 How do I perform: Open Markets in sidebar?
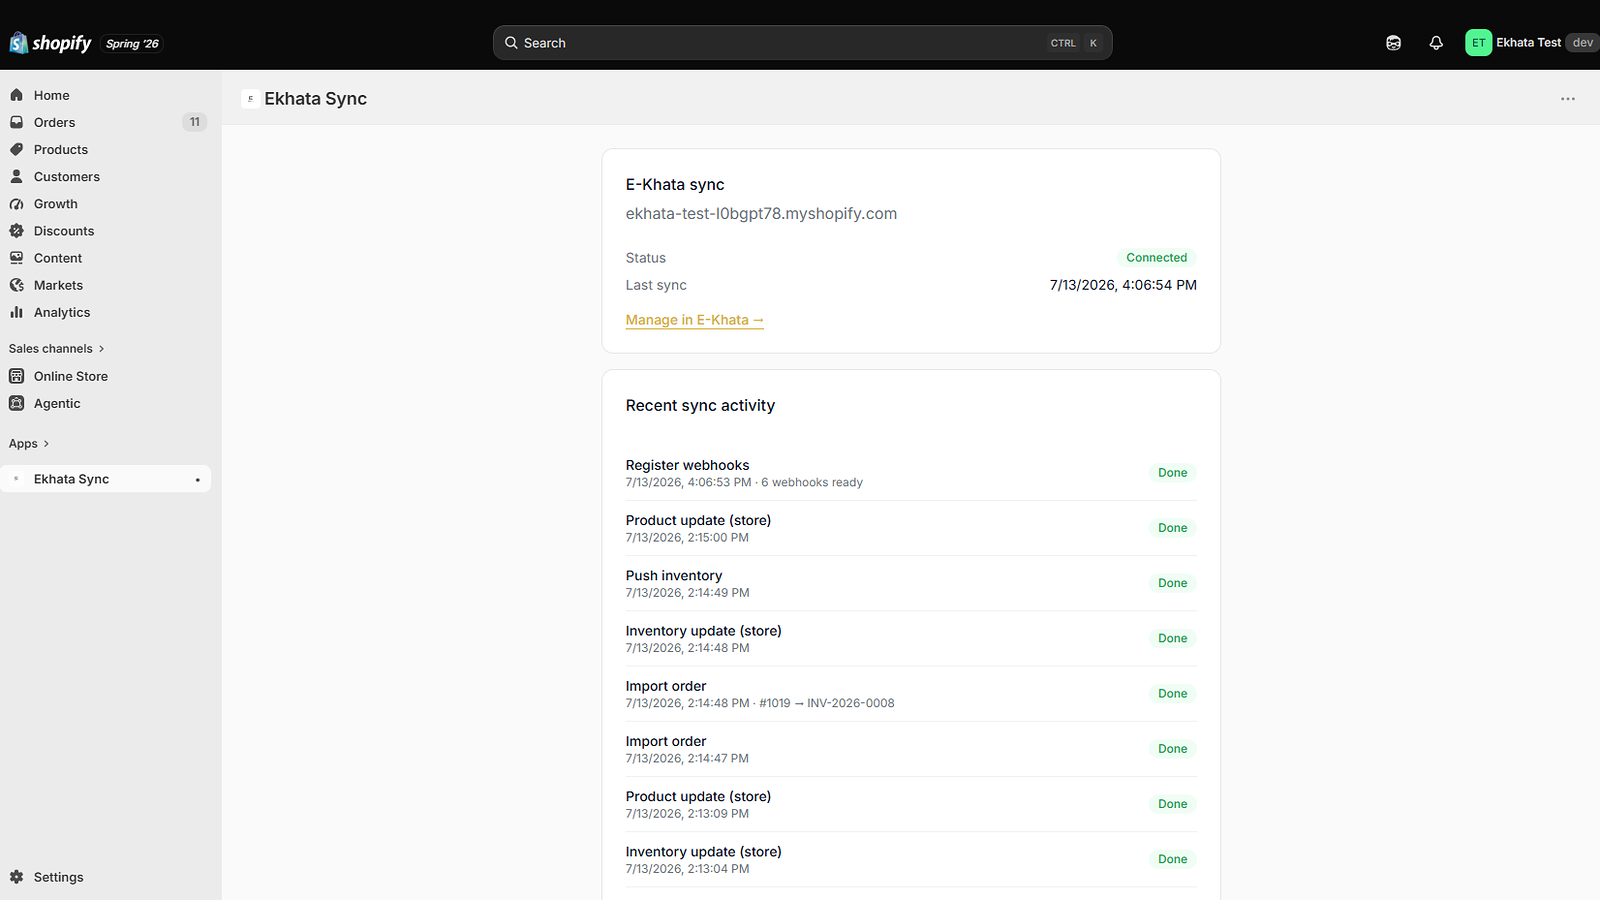point(58,285)
